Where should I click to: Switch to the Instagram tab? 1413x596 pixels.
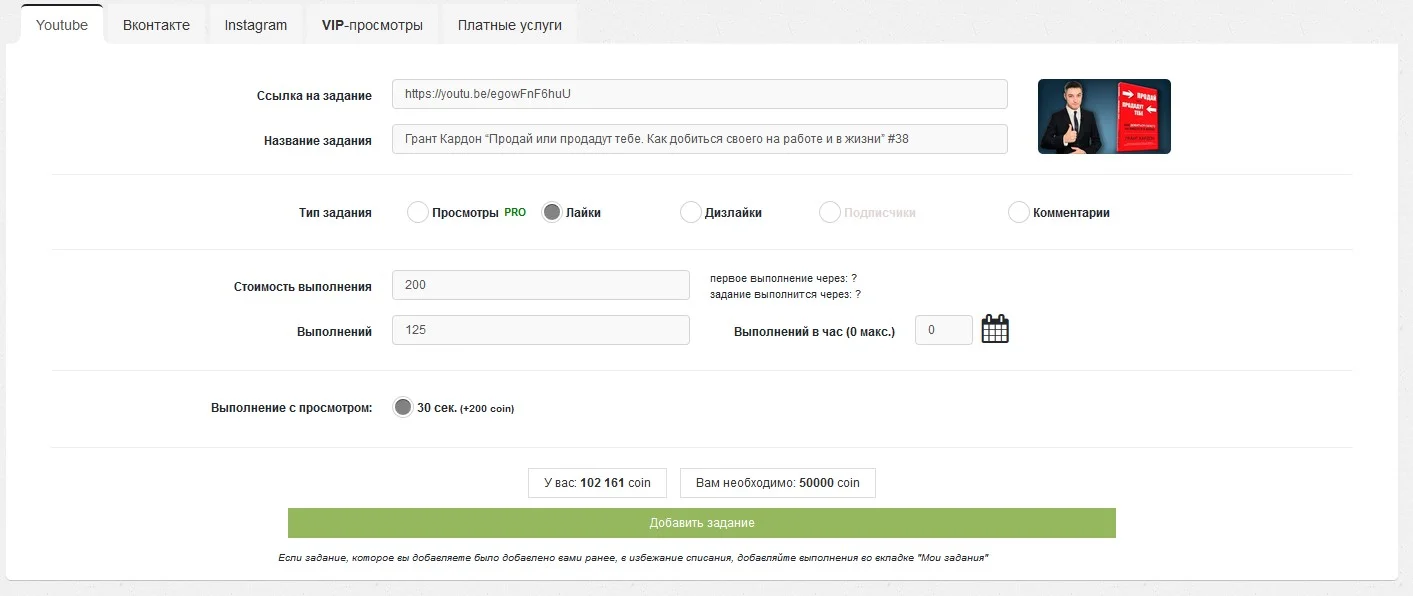coord(255,25)
